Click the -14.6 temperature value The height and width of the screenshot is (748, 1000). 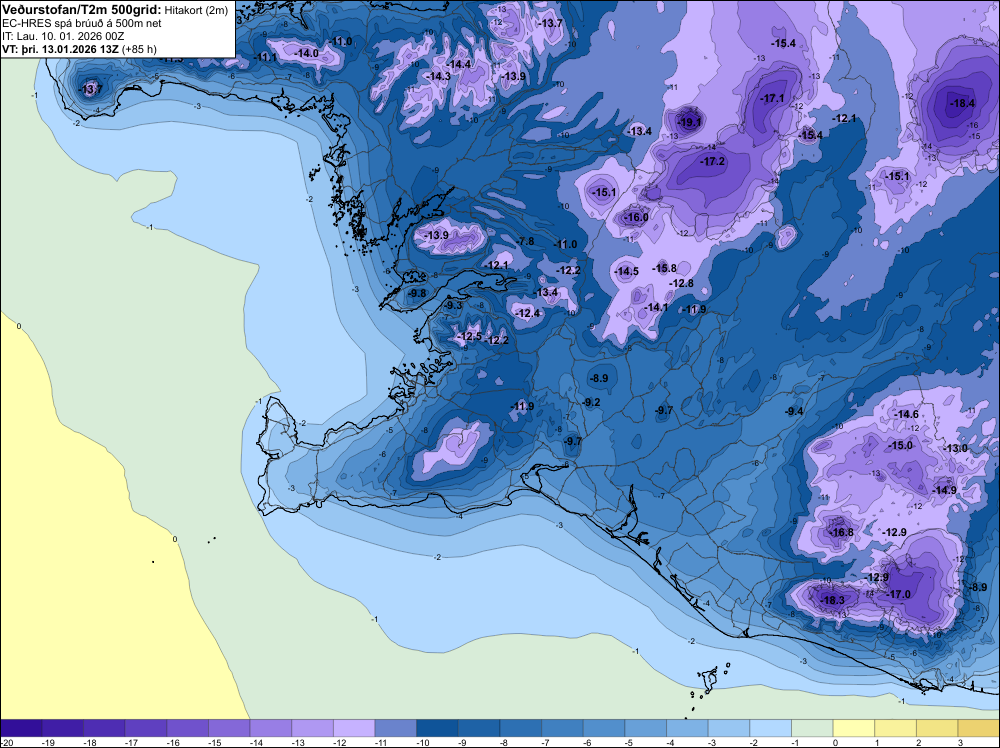pos(906,415)
